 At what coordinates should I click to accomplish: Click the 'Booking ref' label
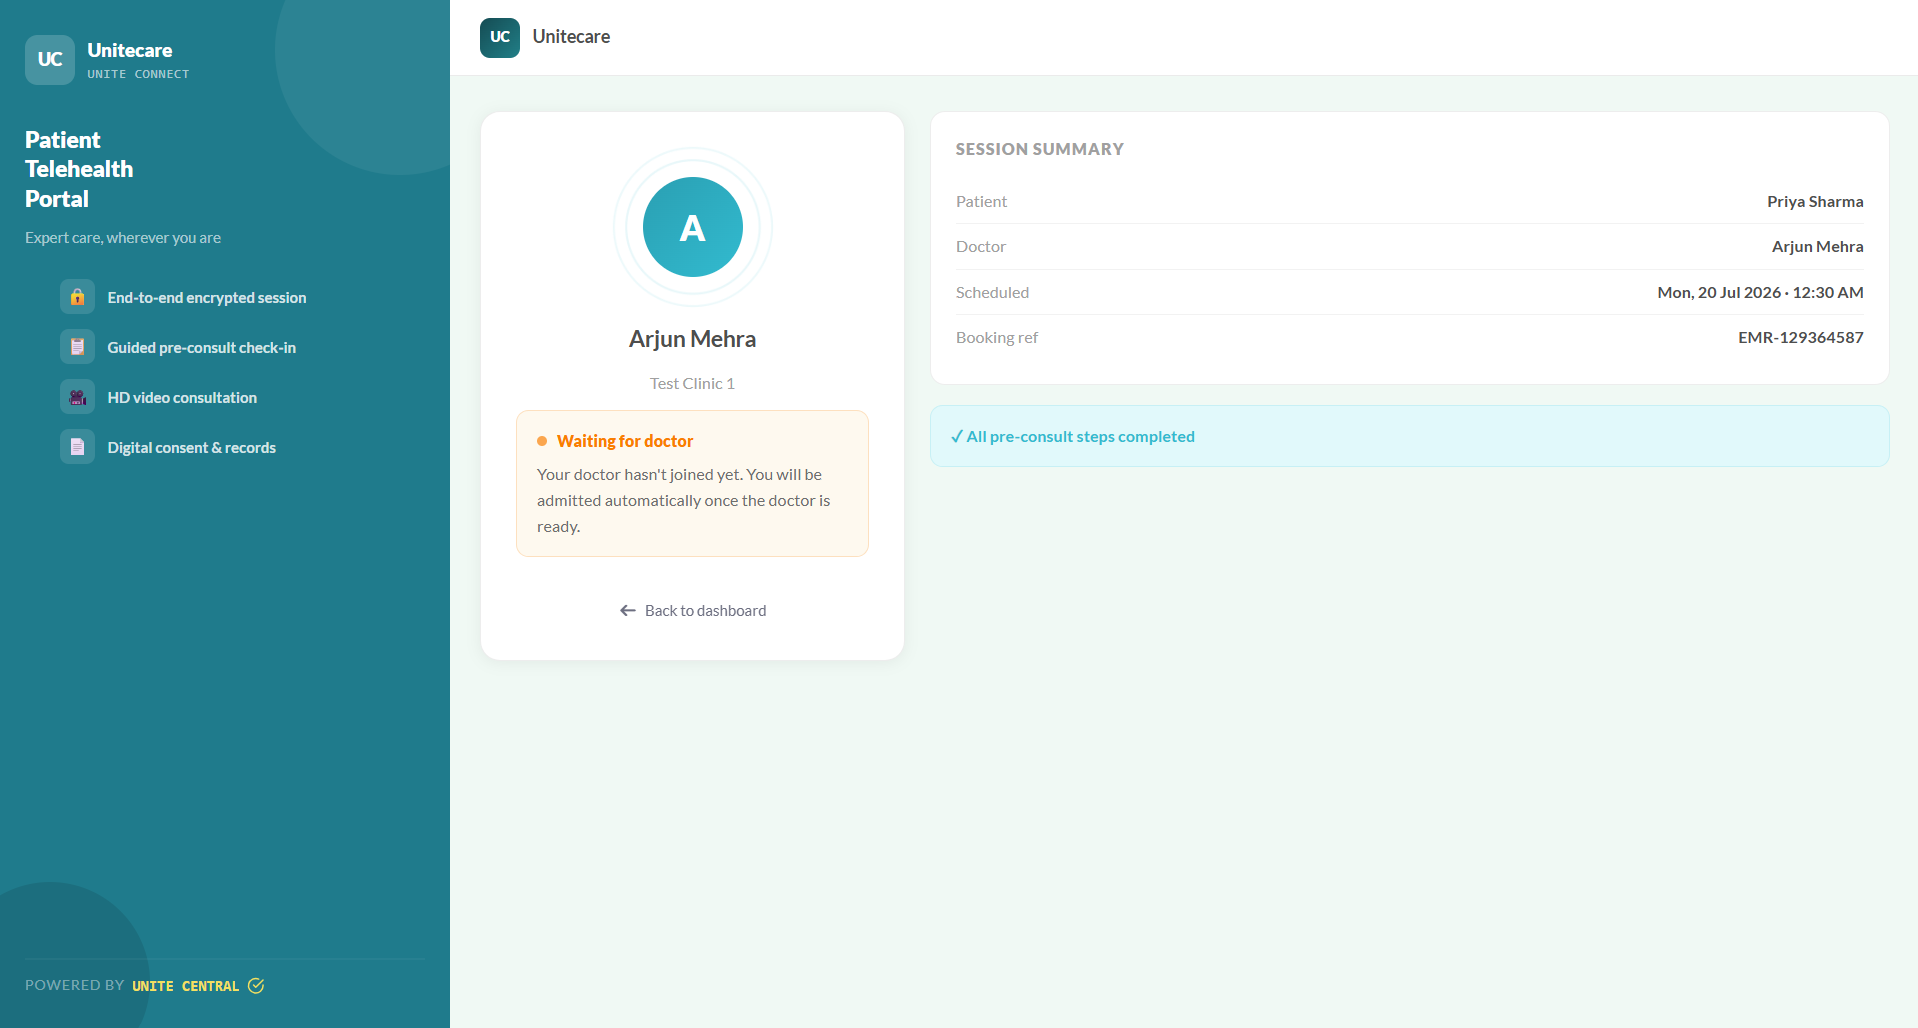click(997, 337)
